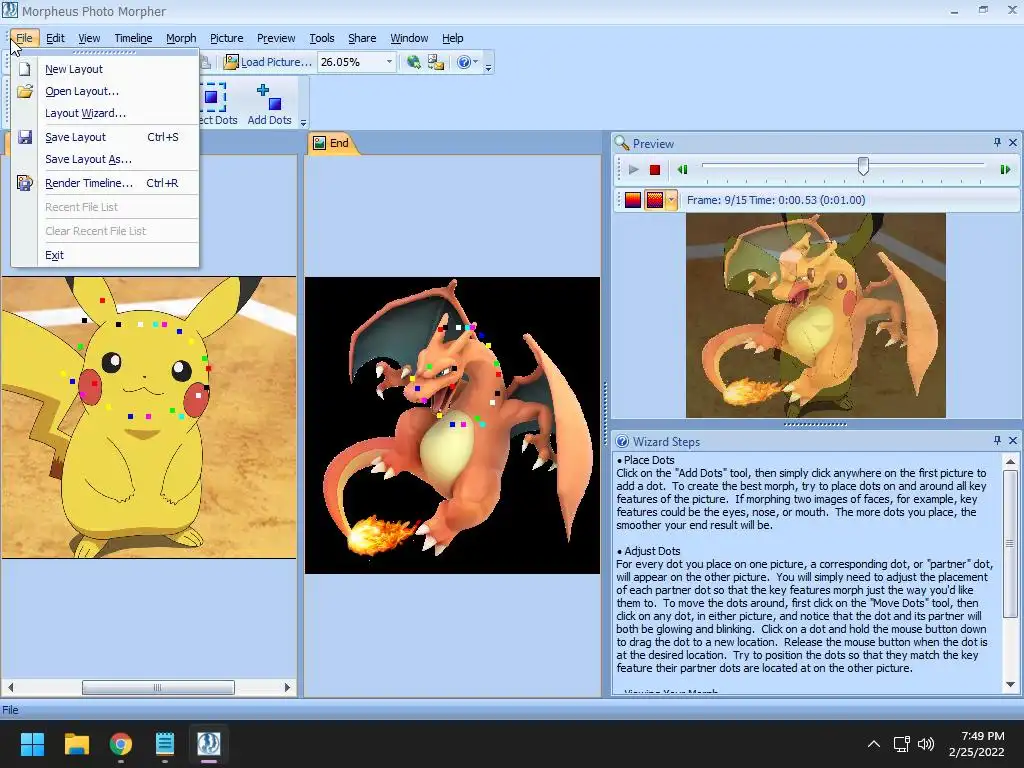Open the File menu
Screen dimensions: 1024x768
pos(24,38)
